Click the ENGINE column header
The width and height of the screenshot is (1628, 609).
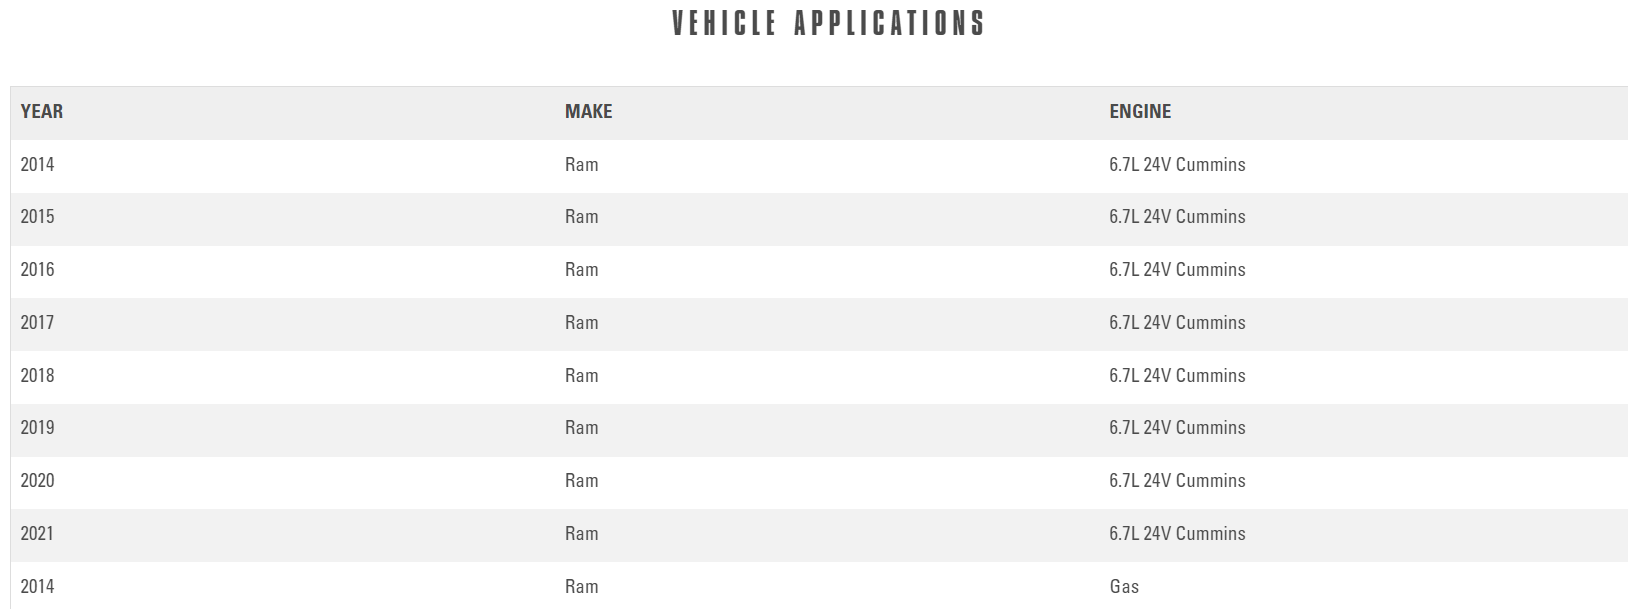point(1140,112)
